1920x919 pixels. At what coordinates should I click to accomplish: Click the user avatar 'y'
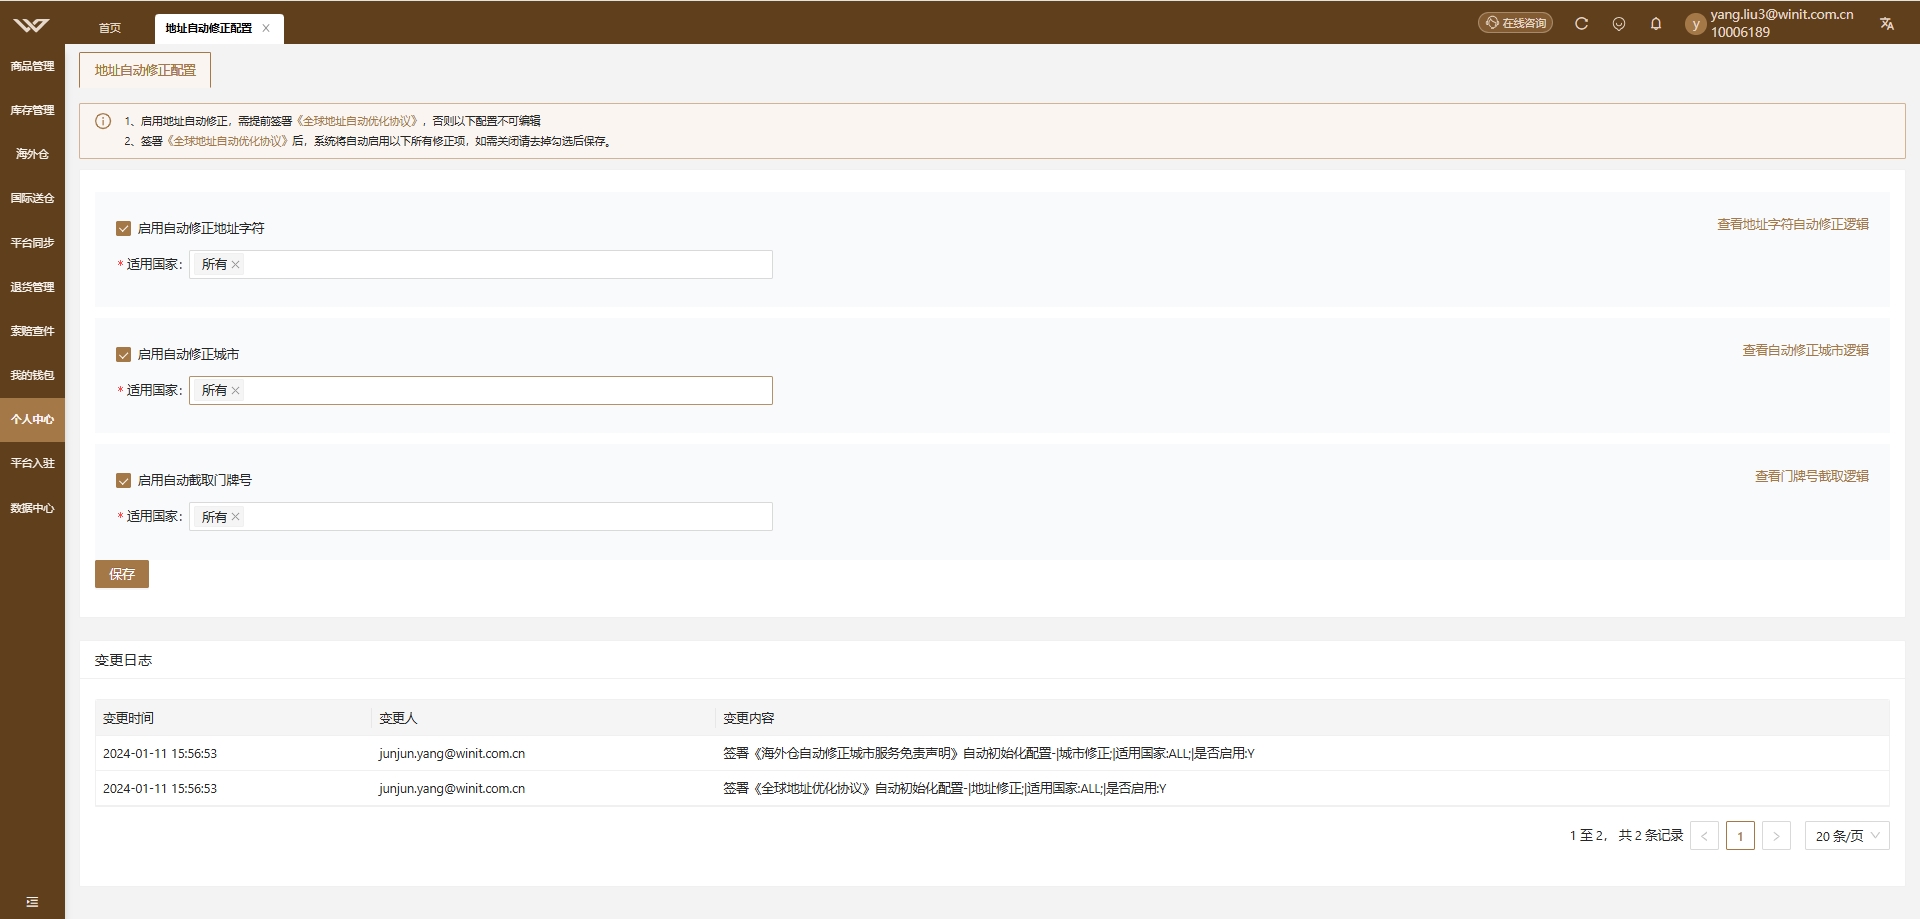1695,24
